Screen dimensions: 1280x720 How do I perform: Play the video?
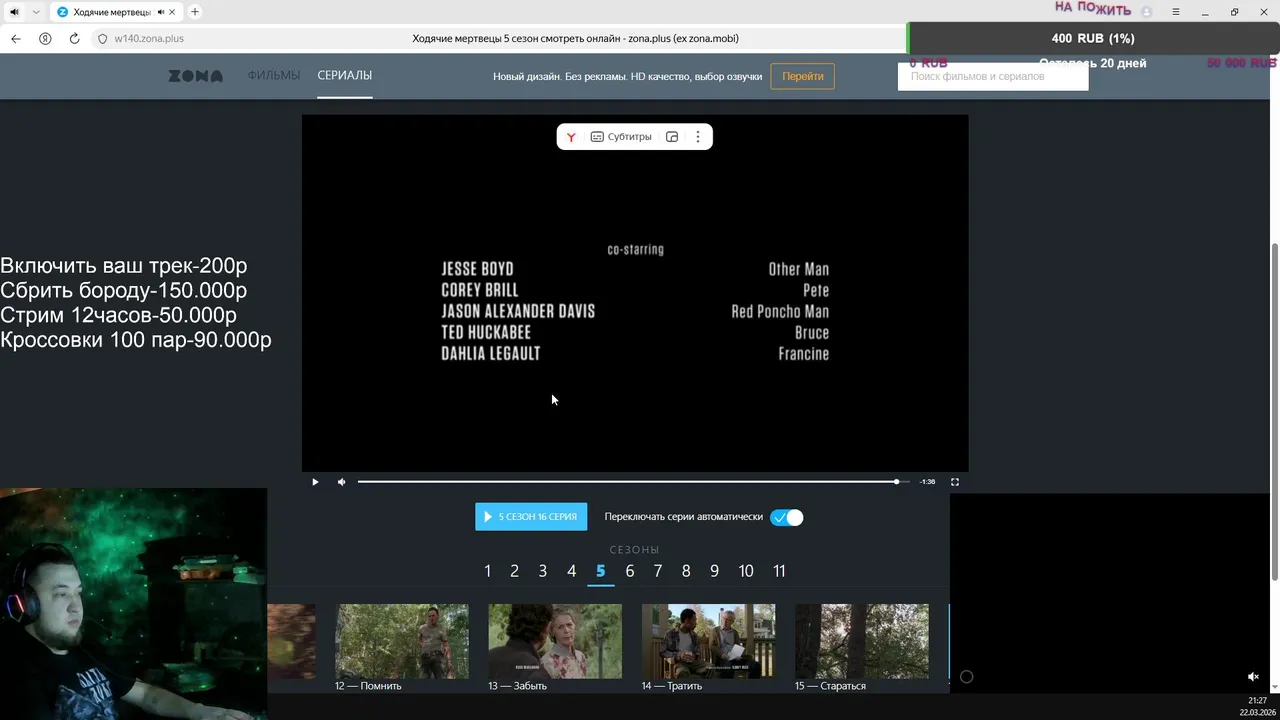tap(315, 482)
